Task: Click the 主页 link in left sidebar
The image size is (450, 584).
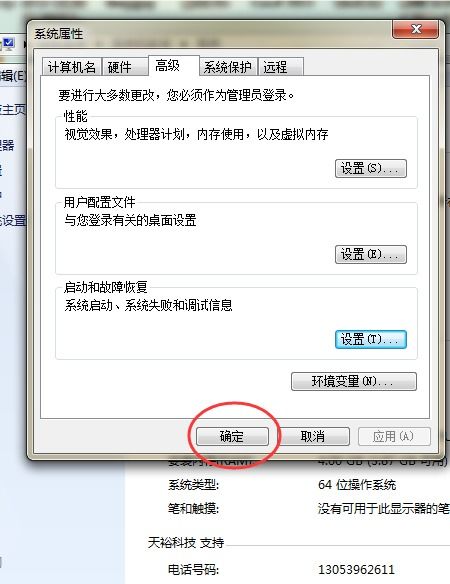Action: (x=13, y=110)
